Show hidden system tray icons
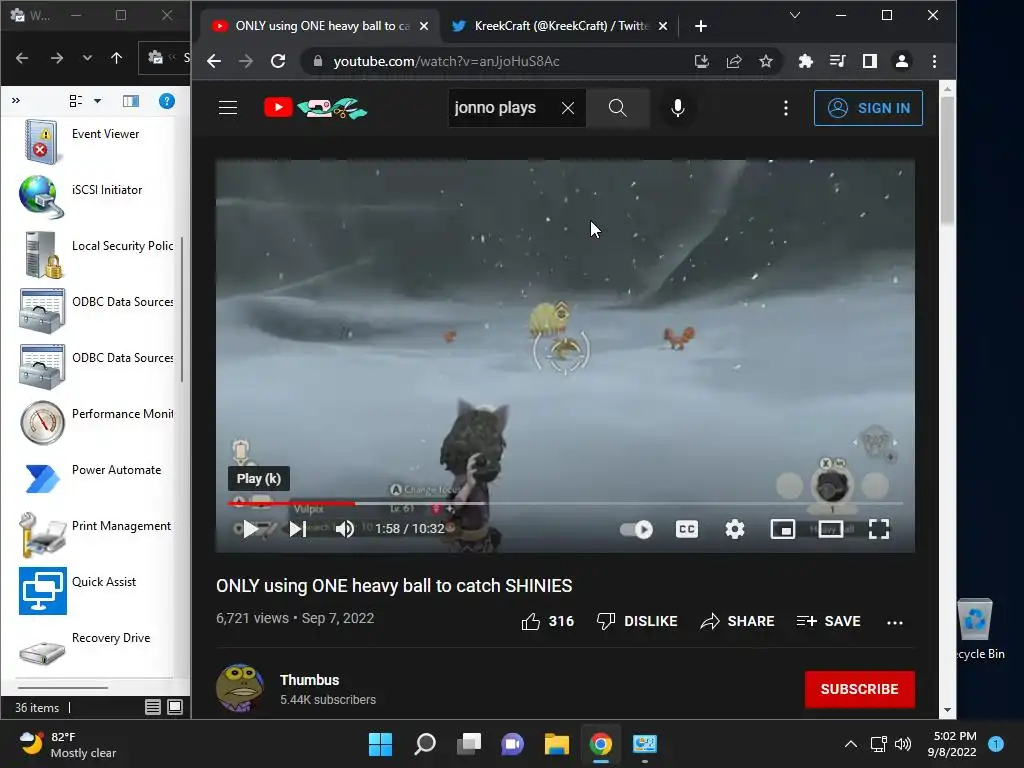1024x768 pixels. [850, 744]
